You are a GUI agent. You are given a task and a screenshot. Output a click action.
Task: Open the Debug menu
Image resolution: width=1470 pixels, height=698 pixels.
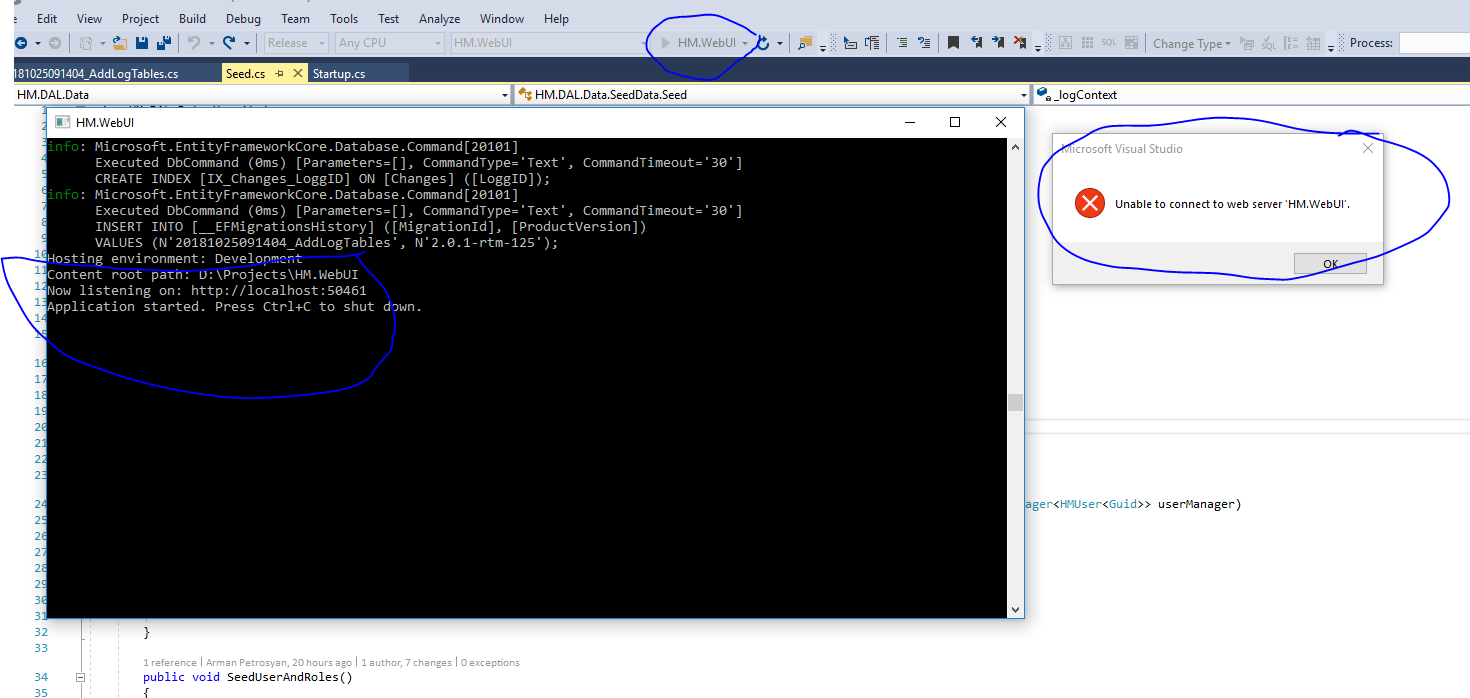pos(243,18)
